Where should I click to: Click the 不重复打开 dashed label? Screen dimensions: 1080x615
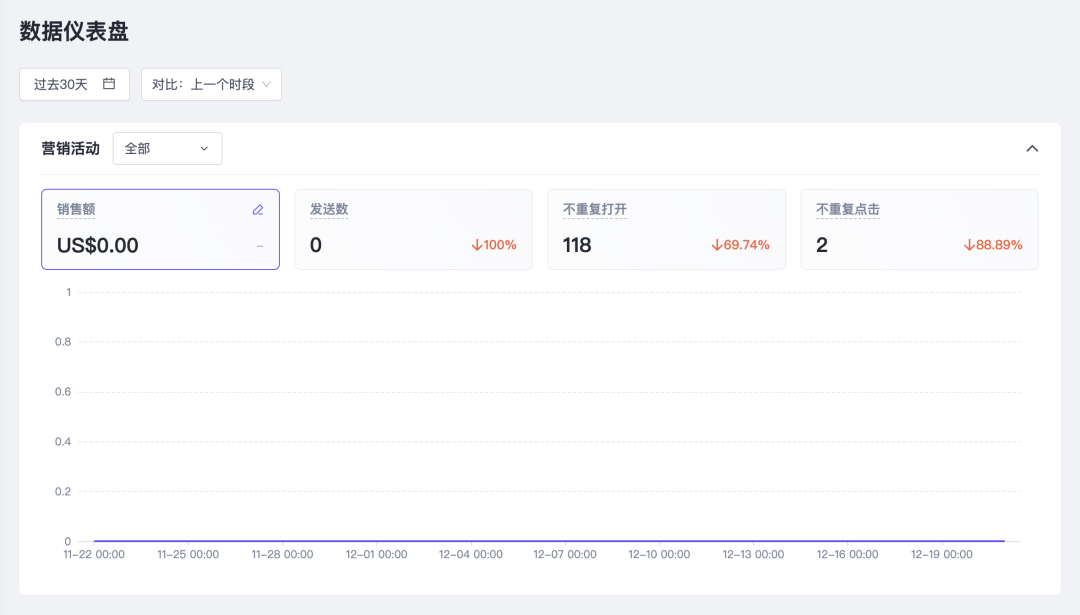point(595,210)
